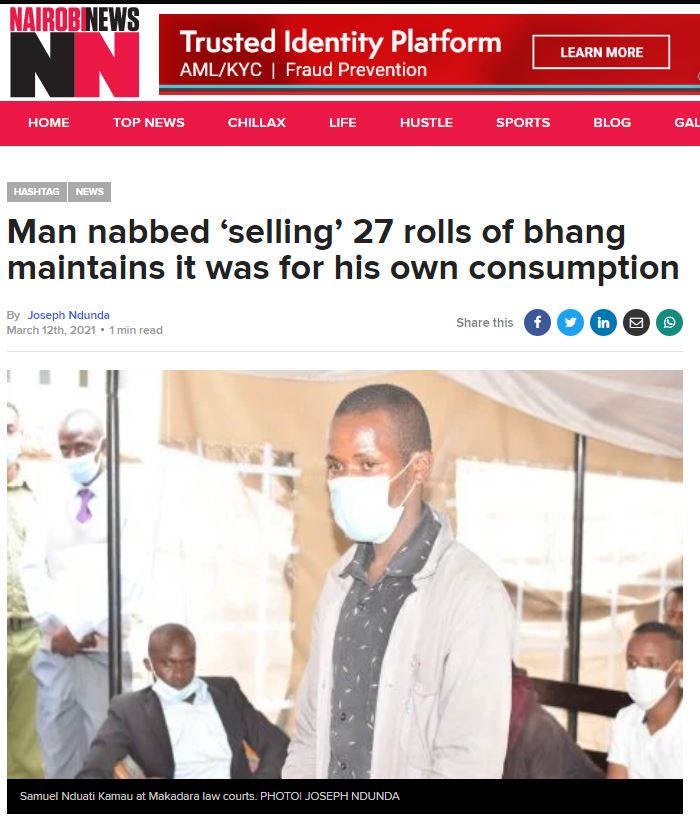Image resolution: width=700 pixels, height=825 pixels.
Task: Share article via WhatsApp icon
Action: [x=669, y=323]
